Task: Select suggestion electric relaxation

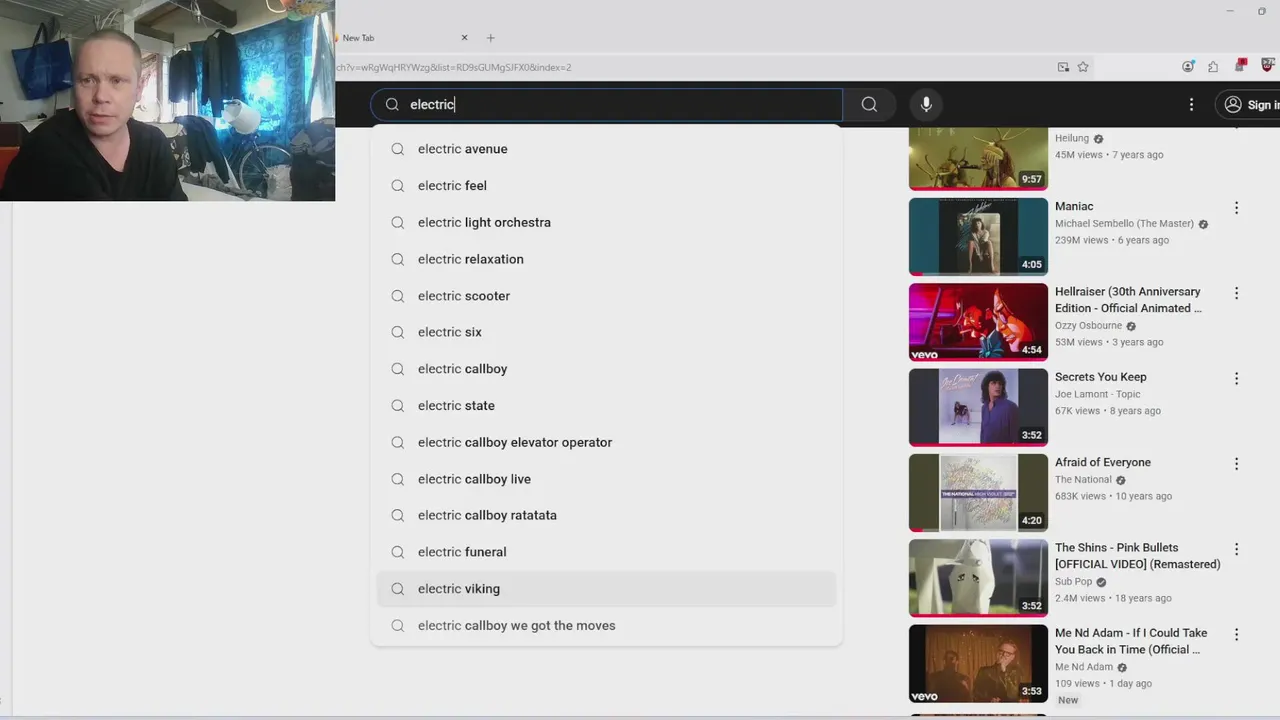Action: pos(606,259)
